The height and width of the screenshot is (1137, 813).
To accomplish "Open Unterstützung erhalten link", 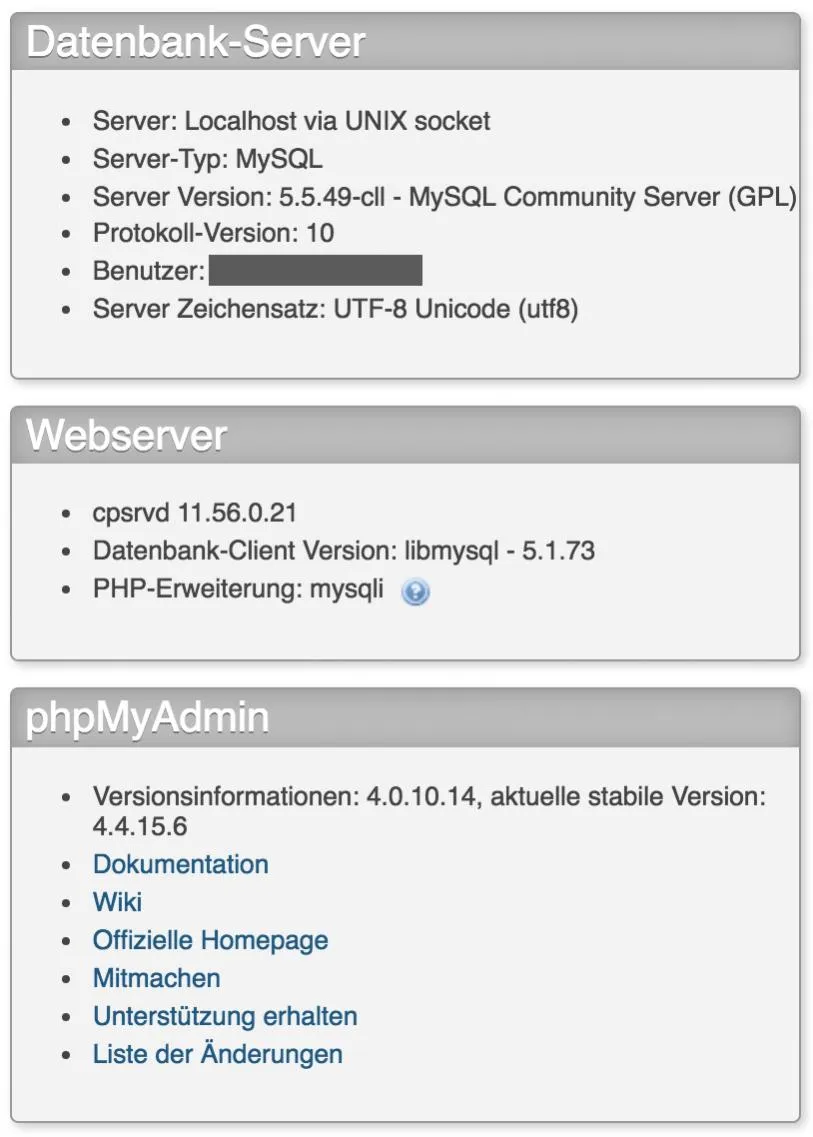I will click(225, 1016).
